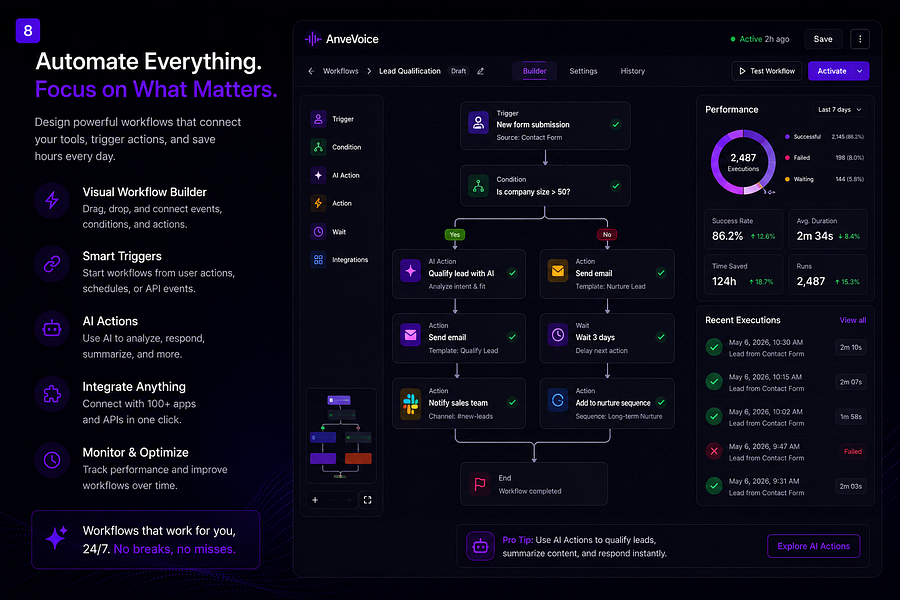900x600 pixels.
Task: Click the check mark on Add to nurture sequence
Action: click(661, 402)
